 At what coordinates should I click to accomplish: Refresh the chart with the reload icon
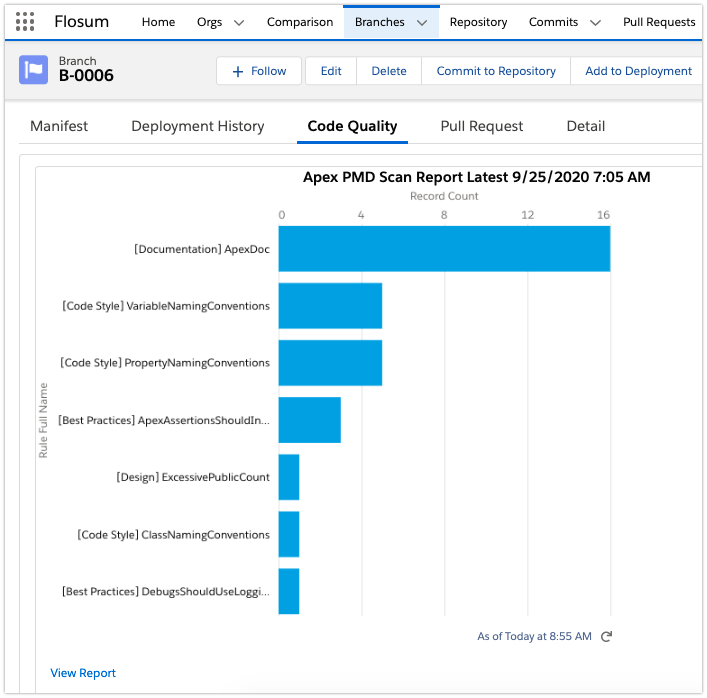tap(606, 636)
